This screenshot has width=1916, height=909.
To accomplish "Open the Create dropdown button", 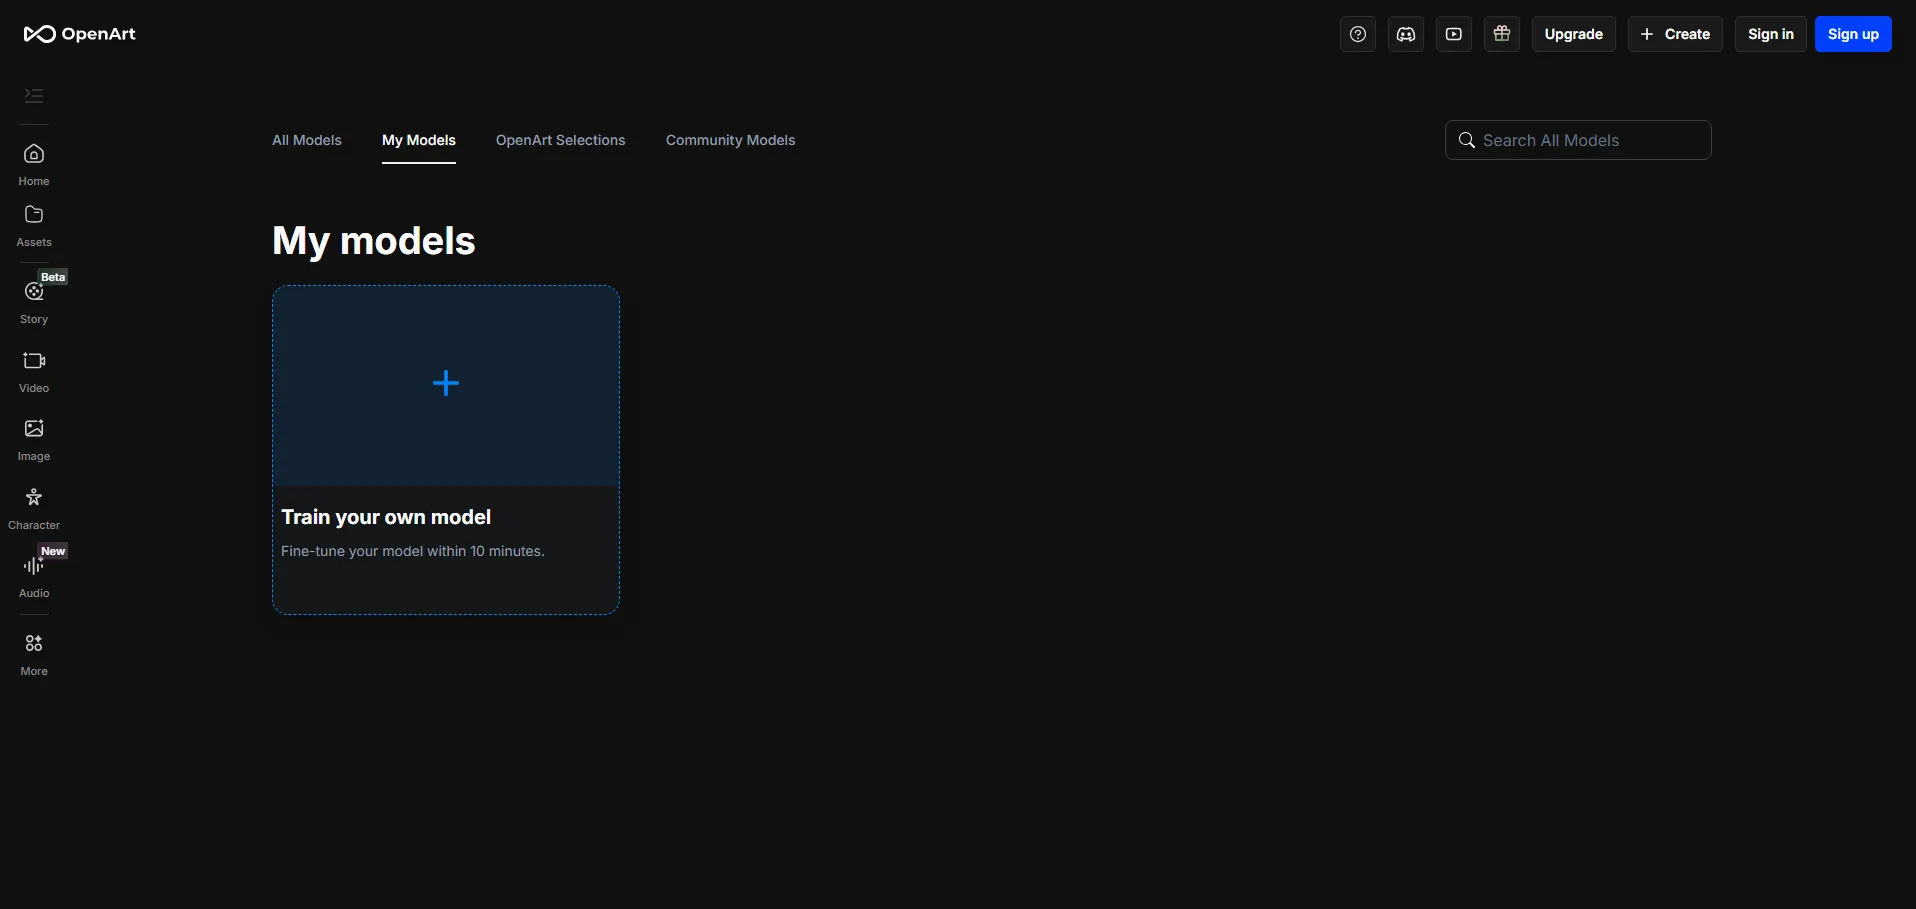I will (x=1675, y=34).
